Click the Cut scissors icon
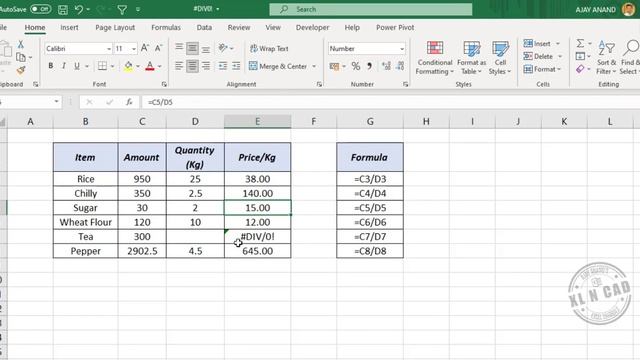The image size is (640, 360). coord(20,44)
